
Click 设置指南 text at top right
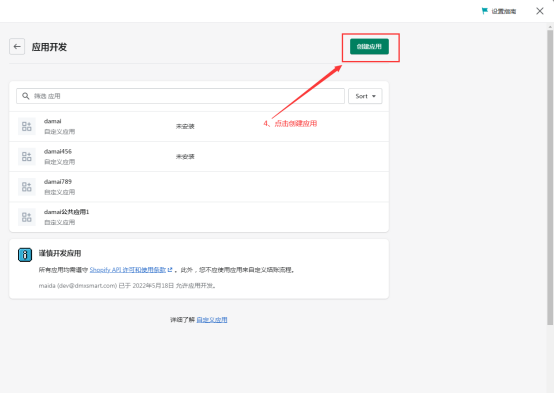(504, 11)
